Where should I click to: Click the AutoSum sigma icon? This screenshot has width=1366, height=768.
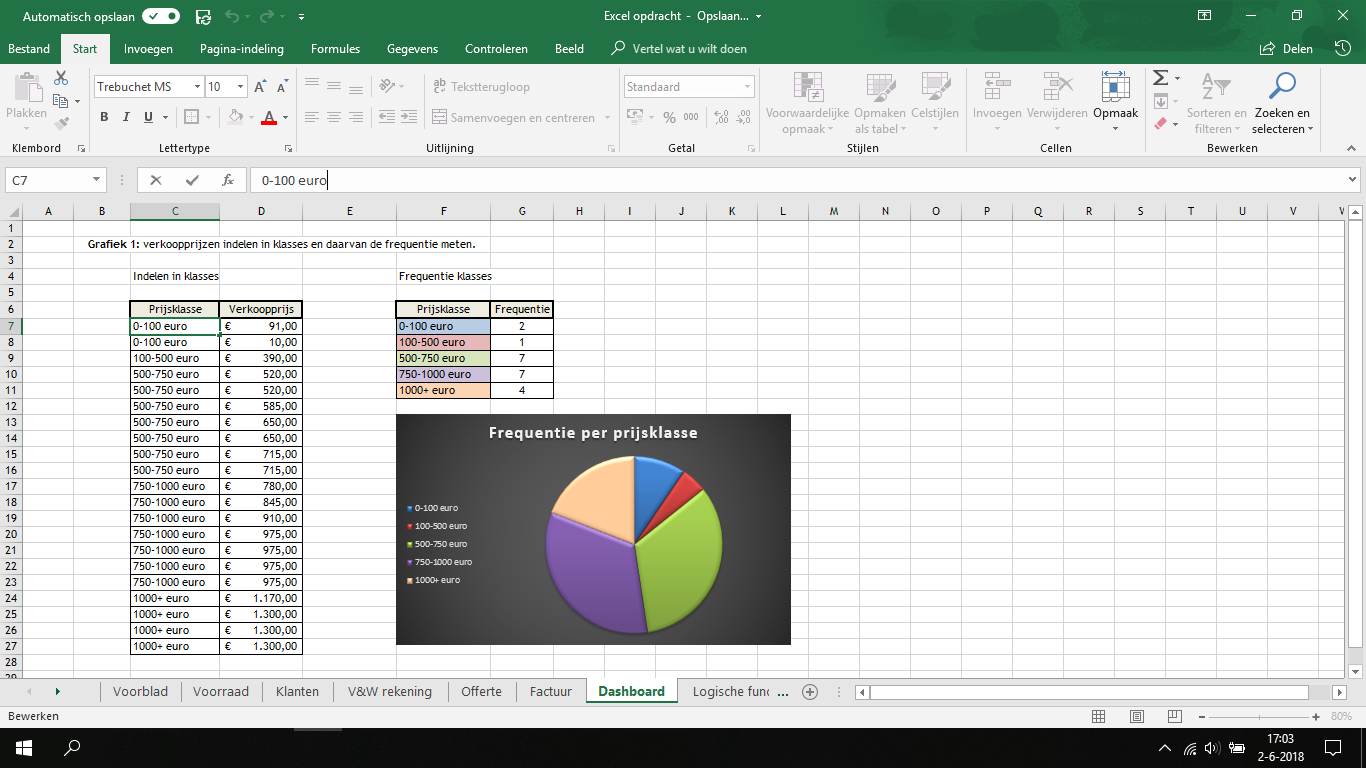pos(1160,78)
